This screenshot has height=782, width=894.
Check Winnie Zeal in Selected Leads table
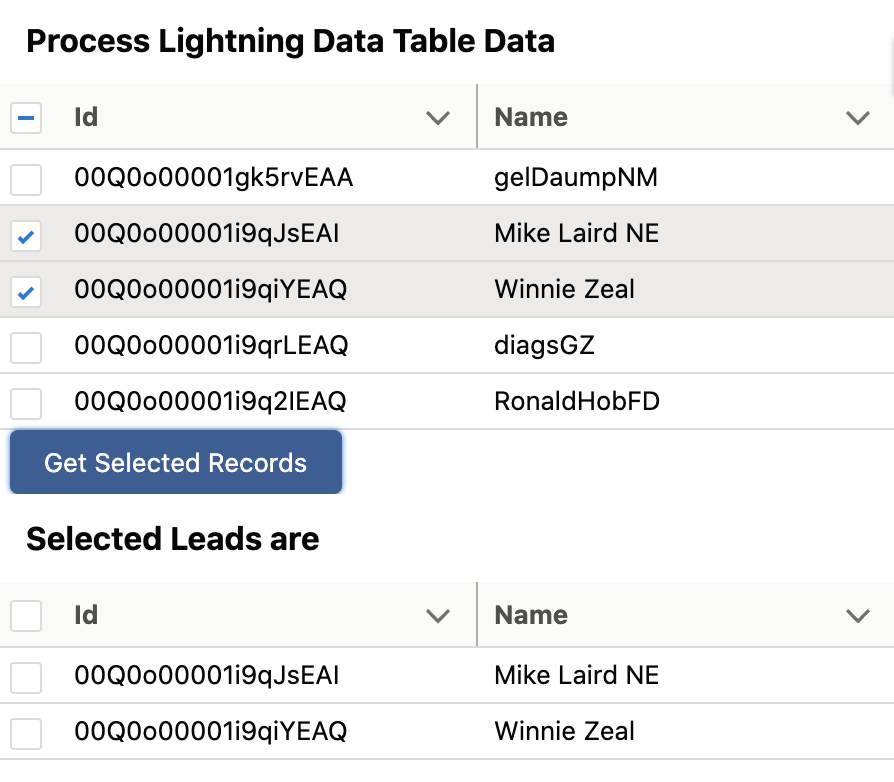click(x=26, y=731)
